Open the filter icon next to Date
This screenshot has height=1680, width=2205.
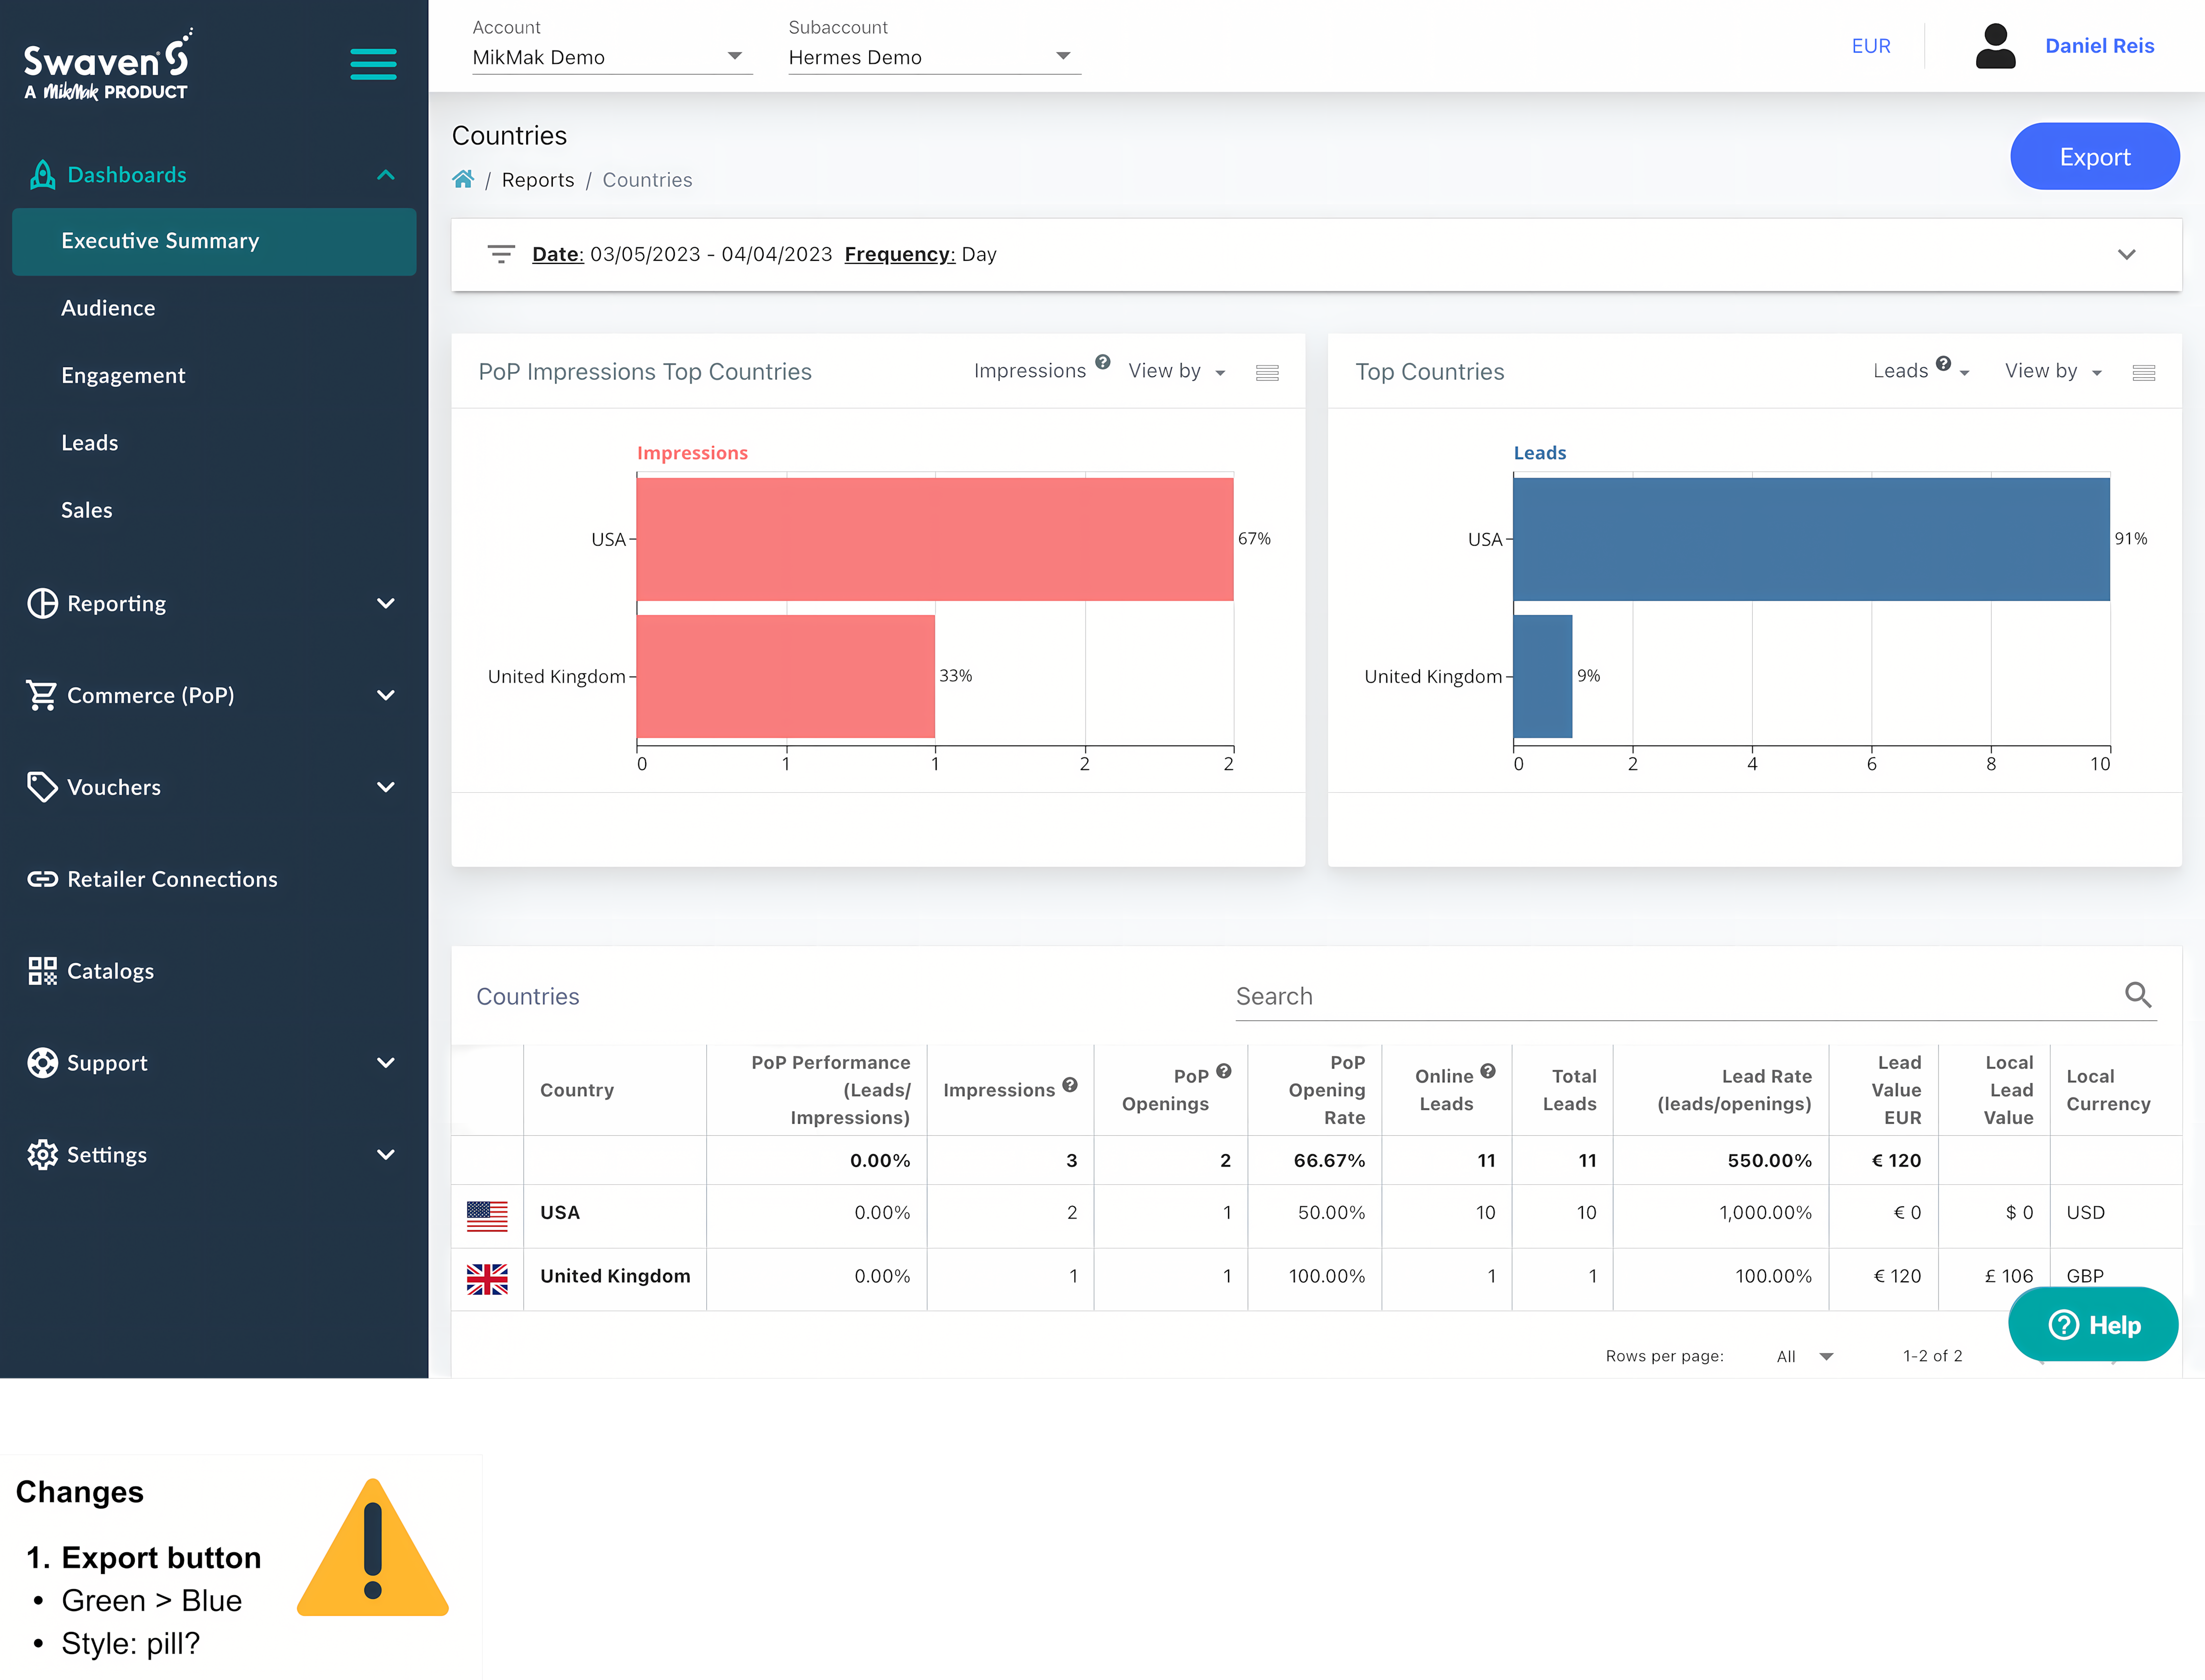pyautogui.click(x=501, y=254)
